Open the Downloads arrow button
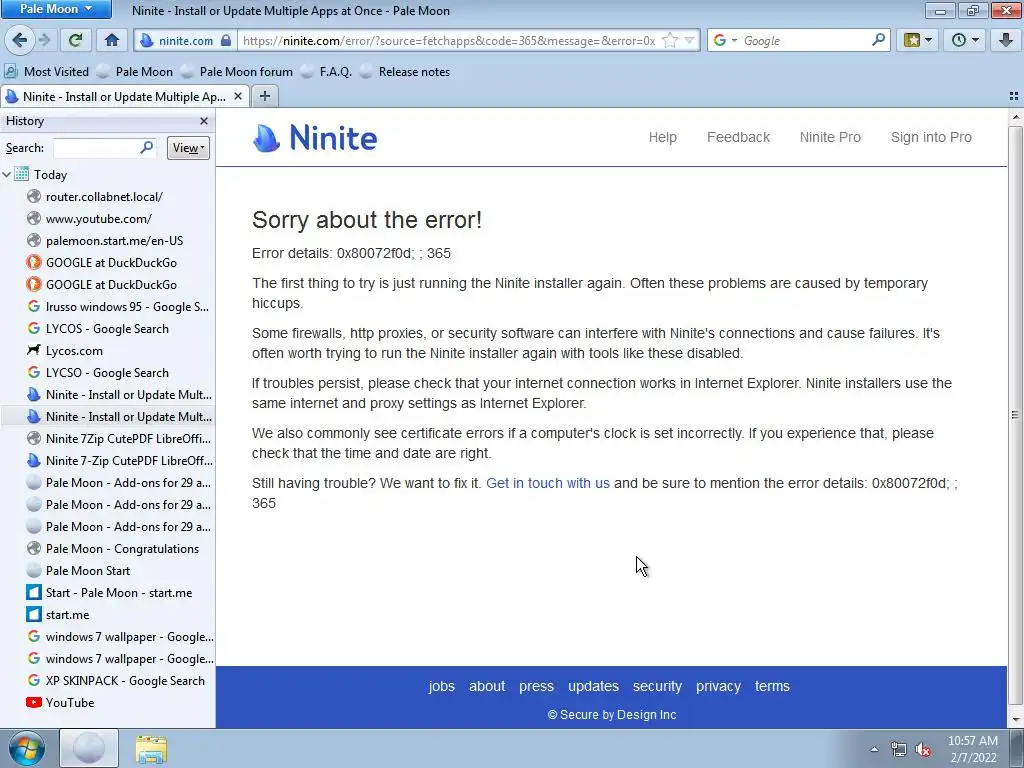1024x768 pixels. [1006, 40]
